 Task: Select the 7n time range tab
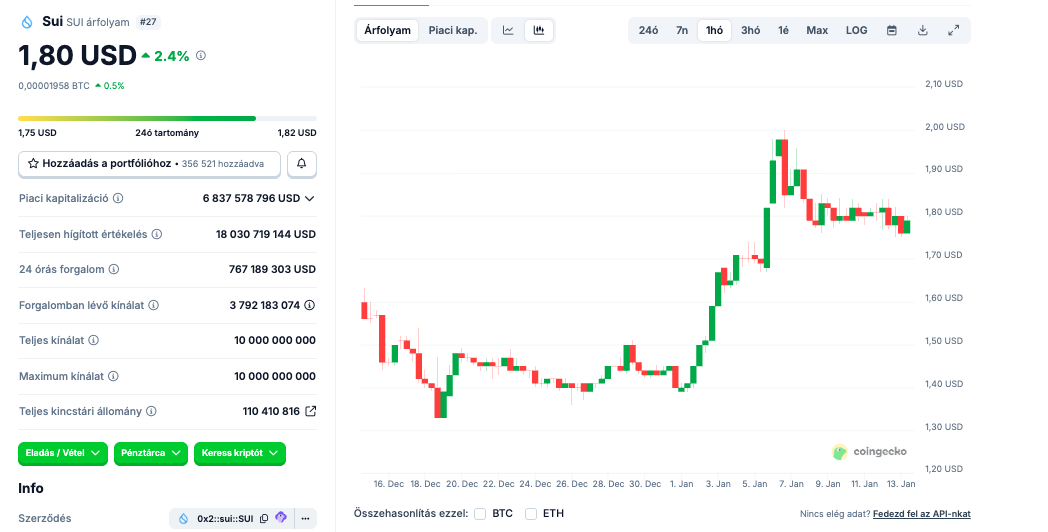pos(682,30)
